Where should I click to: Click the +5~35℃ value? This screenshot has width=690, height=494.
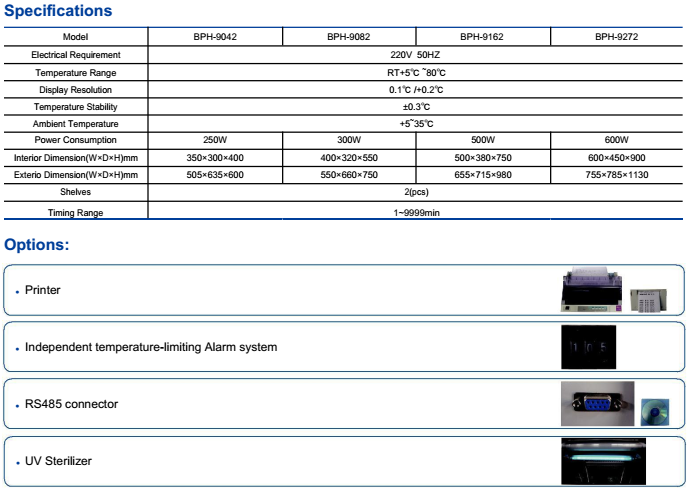[416, 124]
